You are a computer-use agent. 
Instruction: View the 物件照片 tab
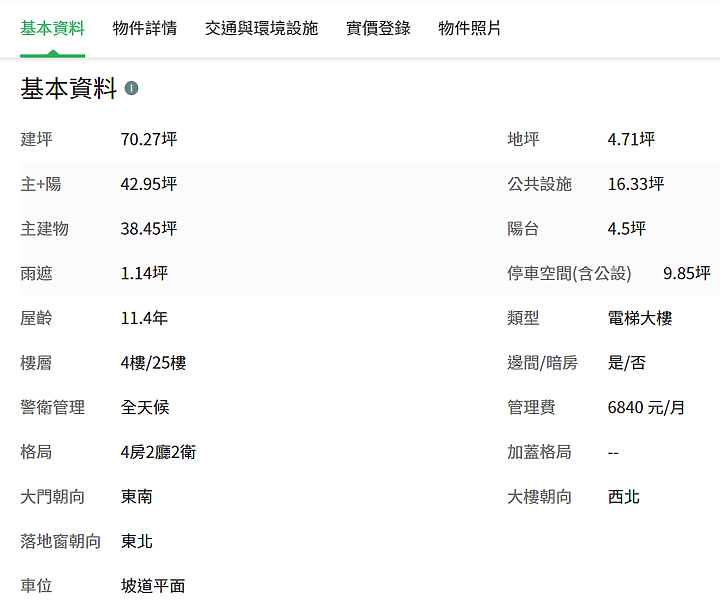(469, 28)
